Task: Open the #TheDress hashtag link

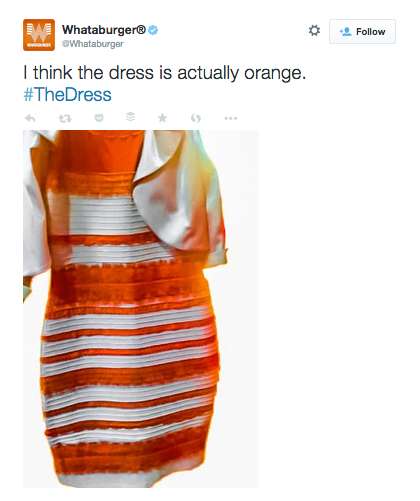Action: point(67,94)
